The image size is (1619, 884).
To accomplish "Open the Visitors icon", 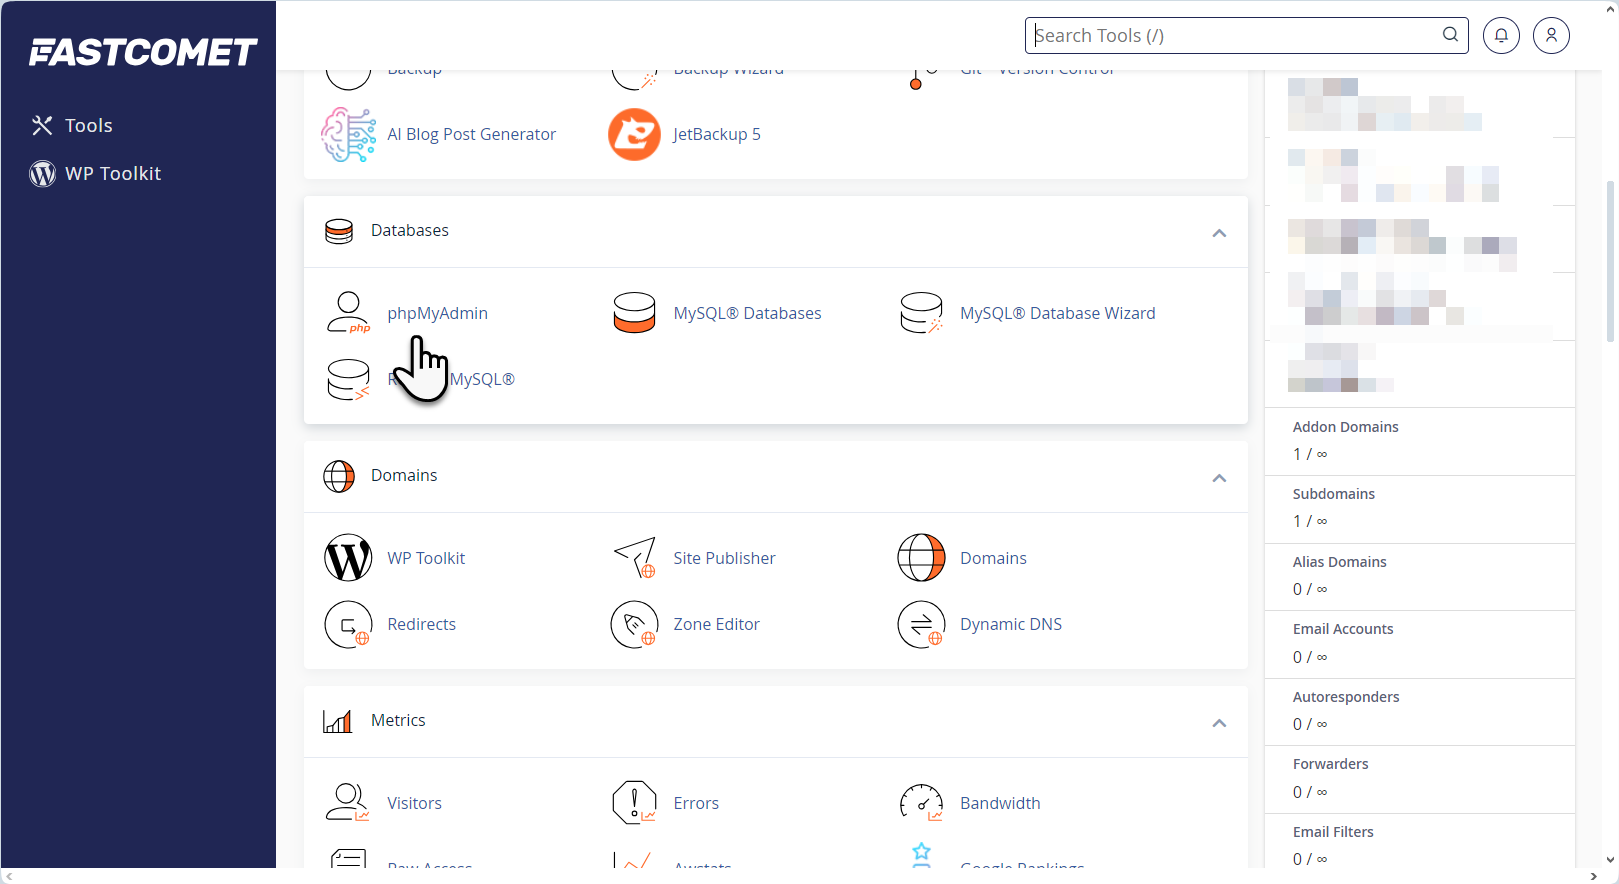I will point(348,803).
